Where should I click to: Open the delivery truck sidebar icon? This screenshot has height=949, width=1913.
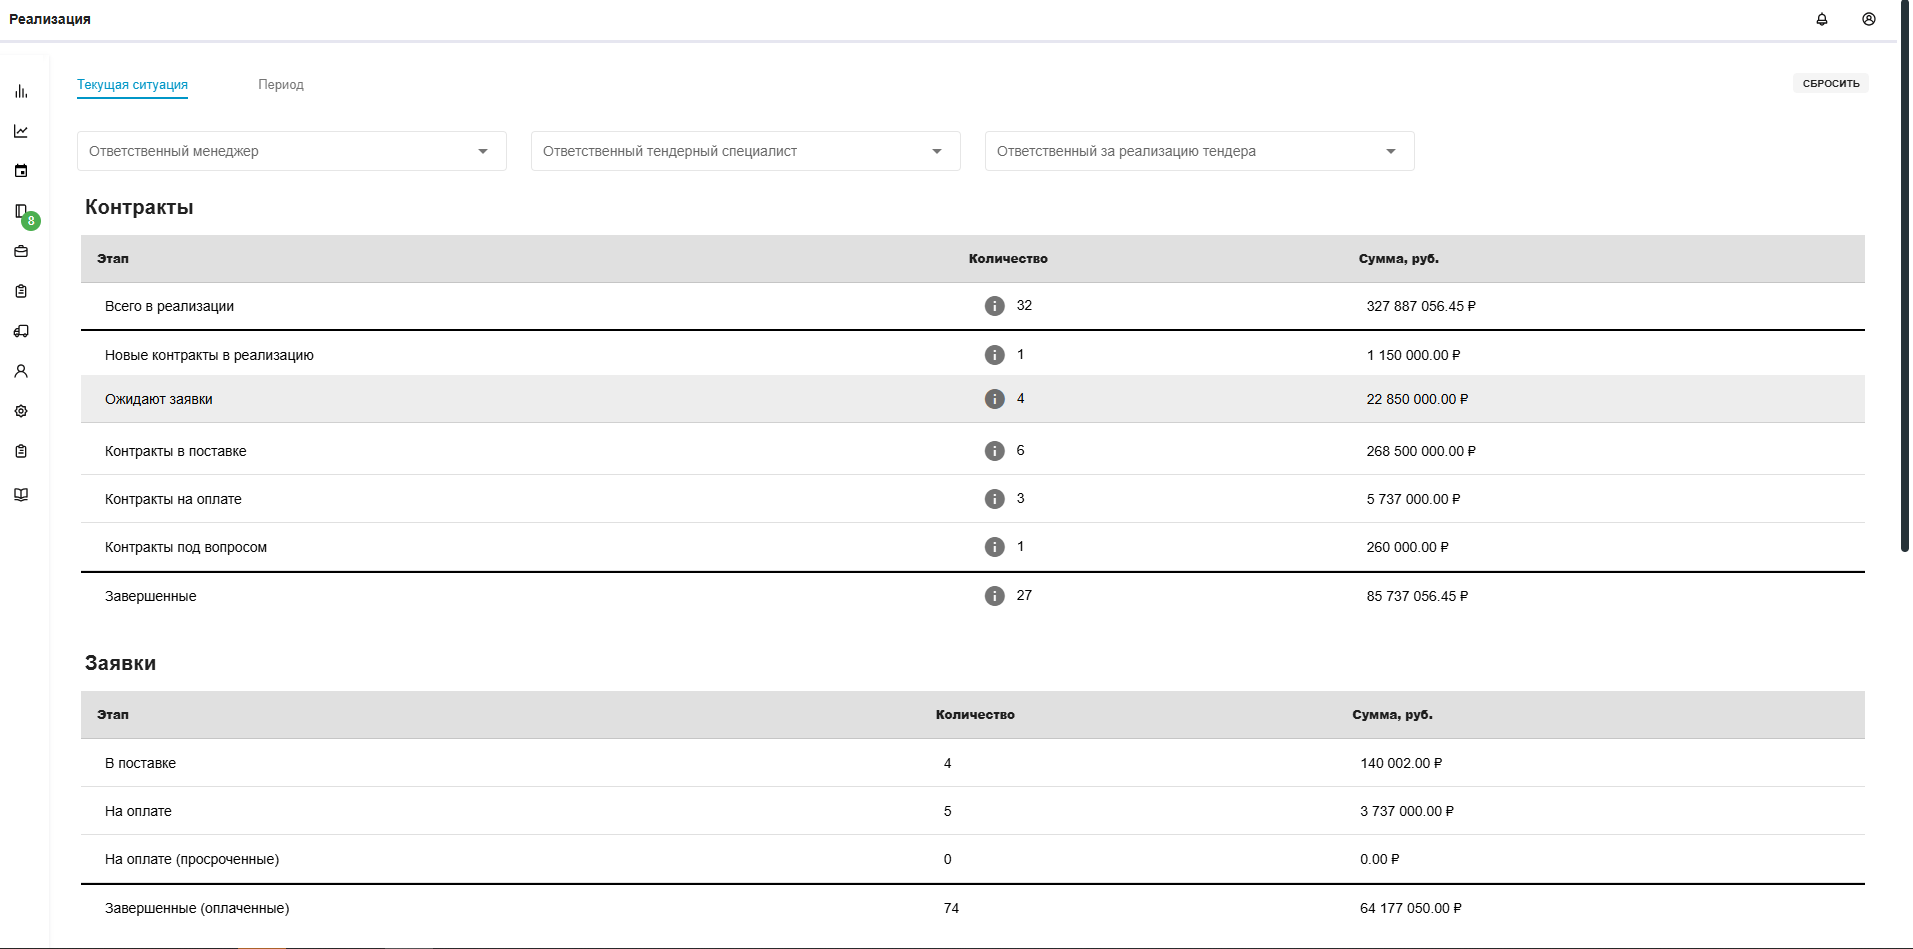[21, 331]
